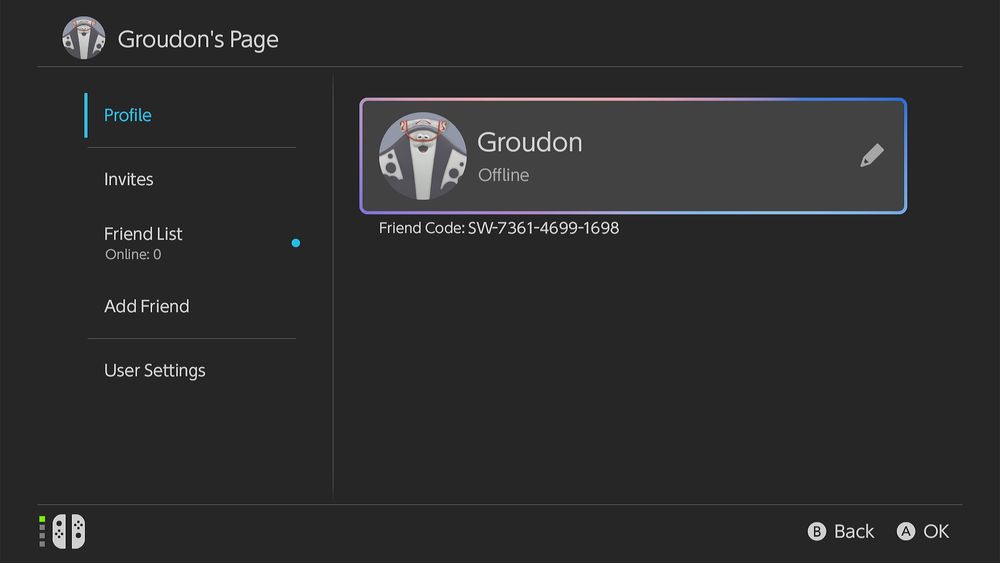Click the A button icon
This screenshot has width=1000, height=563.
pyautogui.click(x=906, y=531)
